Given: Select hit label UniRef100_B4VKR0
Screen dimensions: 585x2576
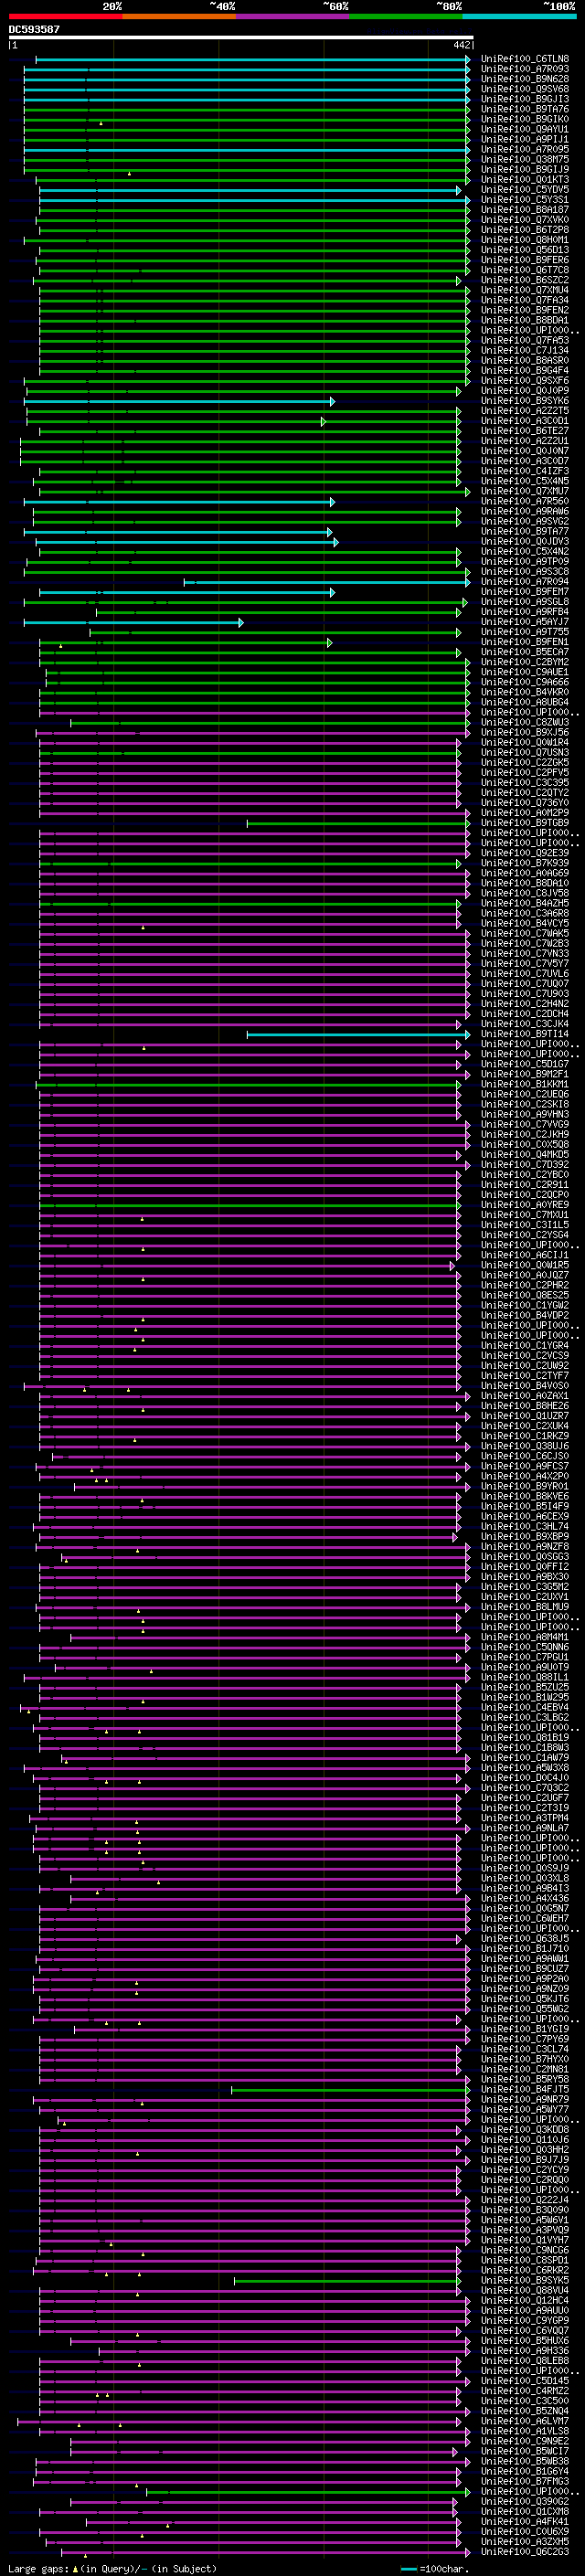Looking at the screenshot, I should click(525, 693).
